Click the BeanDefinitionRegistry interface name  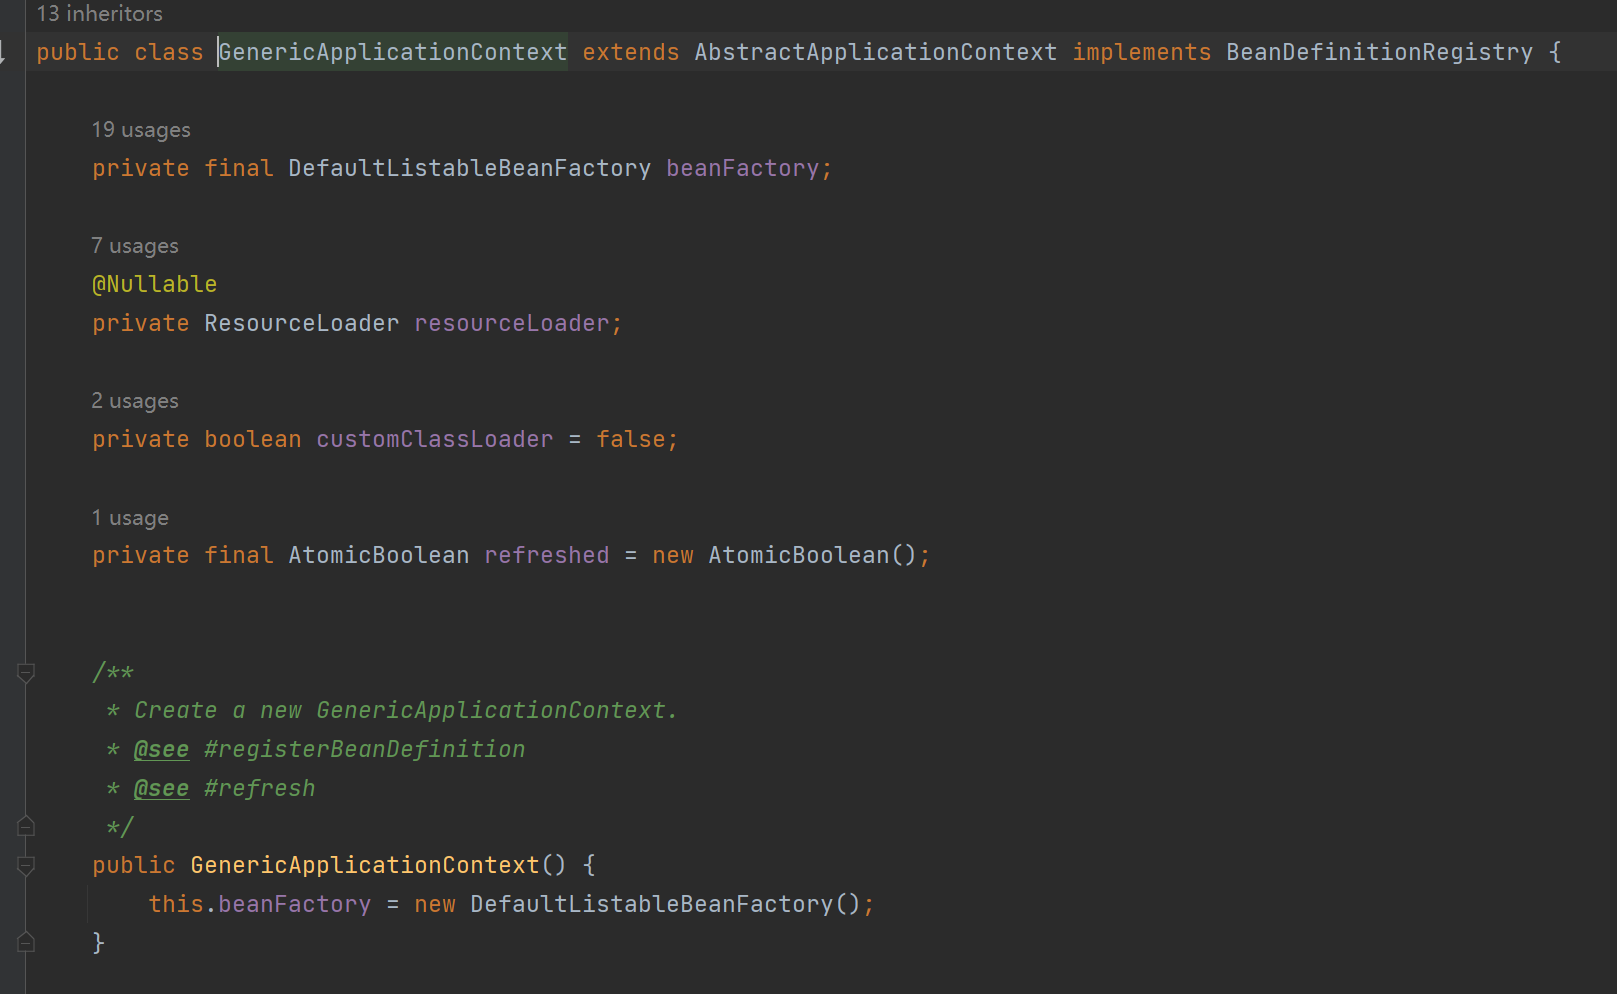click(x=1379, y=52)
